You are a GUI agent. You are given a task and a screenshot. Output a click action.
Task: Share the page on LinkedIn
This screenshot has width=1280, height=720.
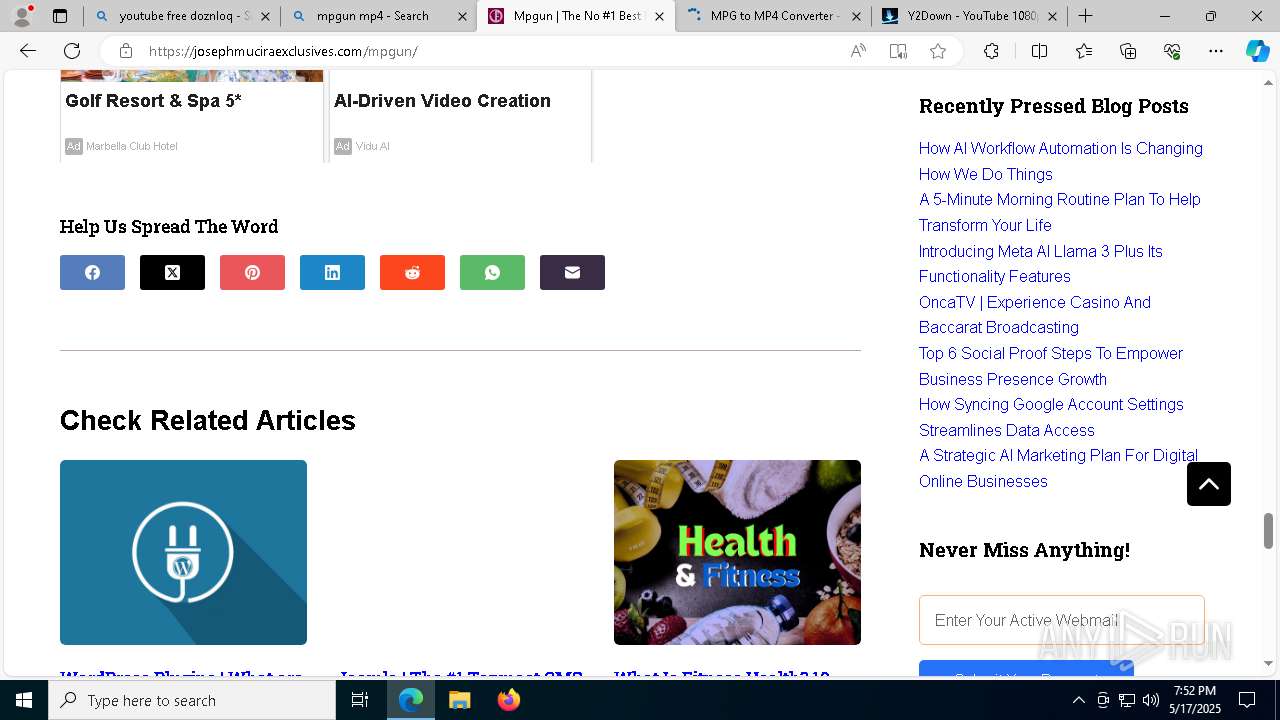click(332, 272)
